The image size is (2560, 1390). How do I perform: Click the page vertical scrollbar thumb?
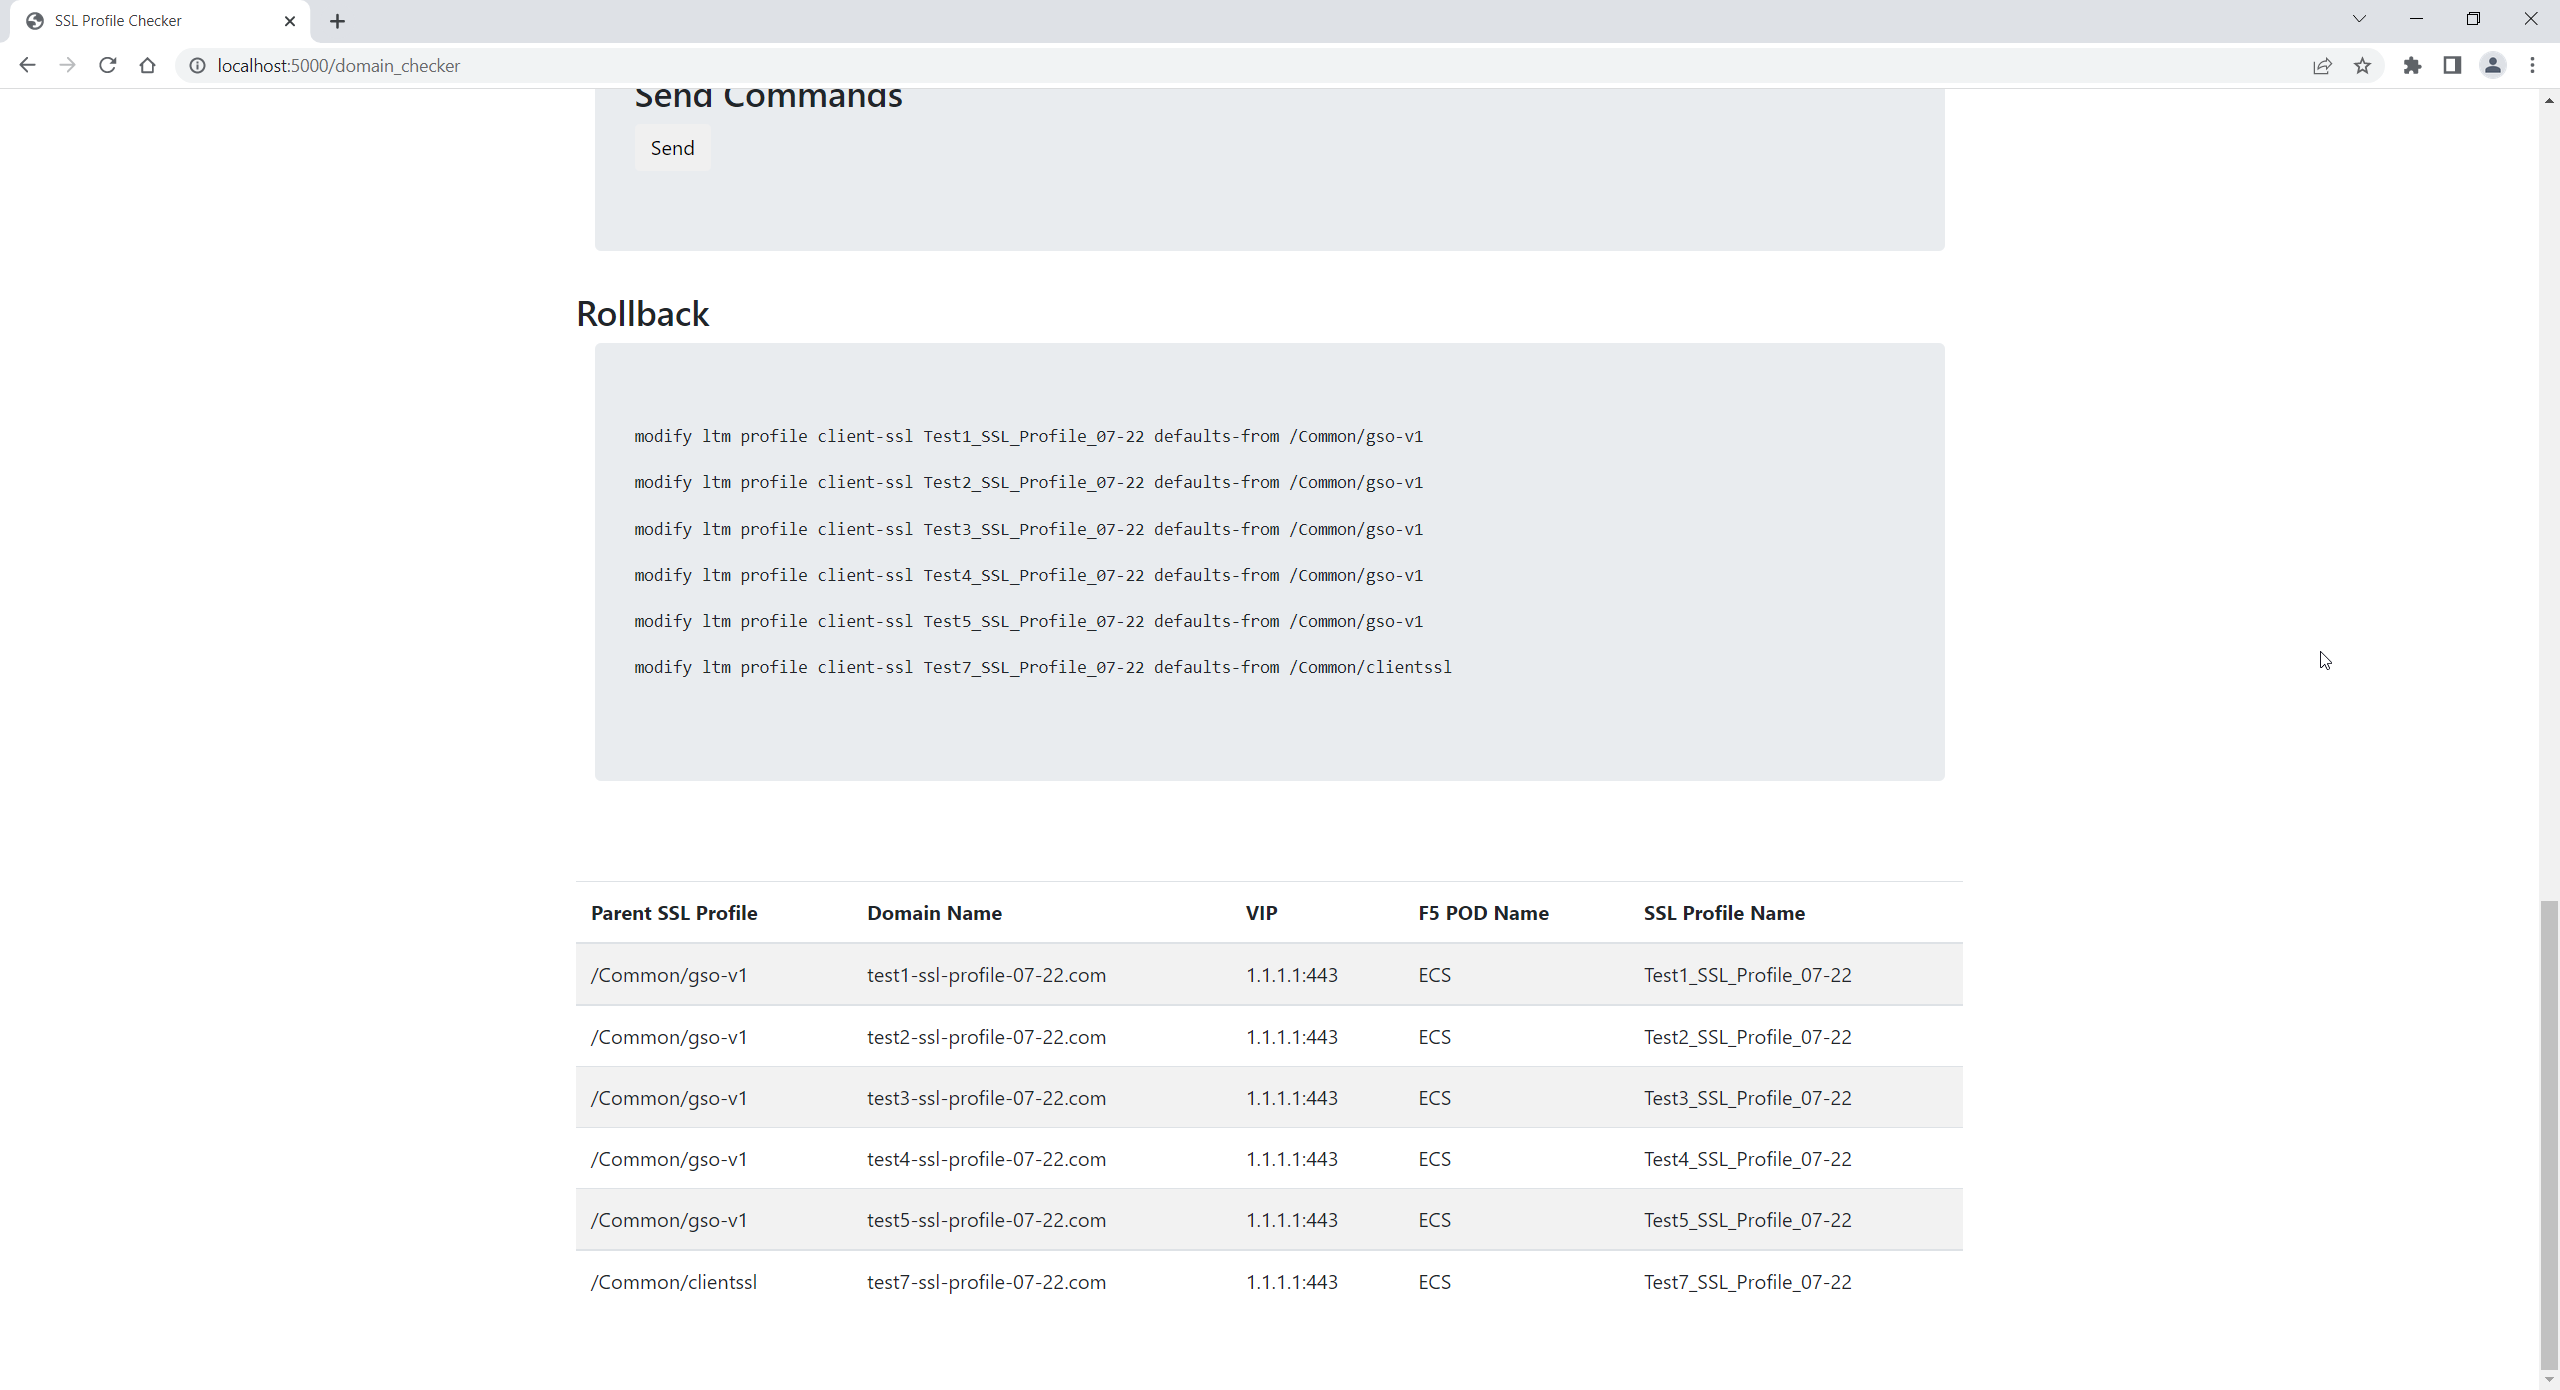(x=2549, y=1135)
